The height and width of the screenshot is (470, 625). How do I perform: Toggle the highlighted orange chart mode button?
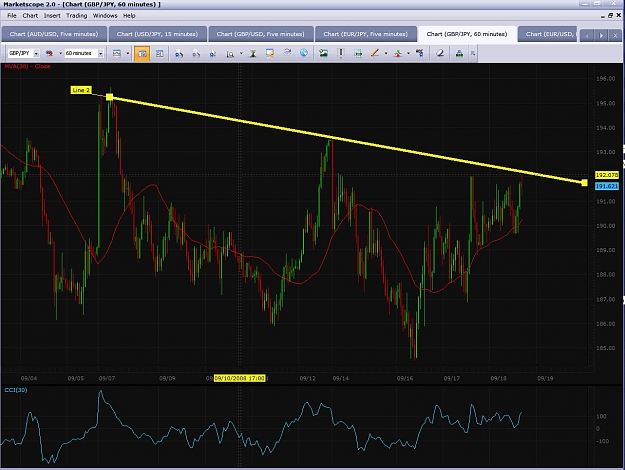[x=142, y=53]
